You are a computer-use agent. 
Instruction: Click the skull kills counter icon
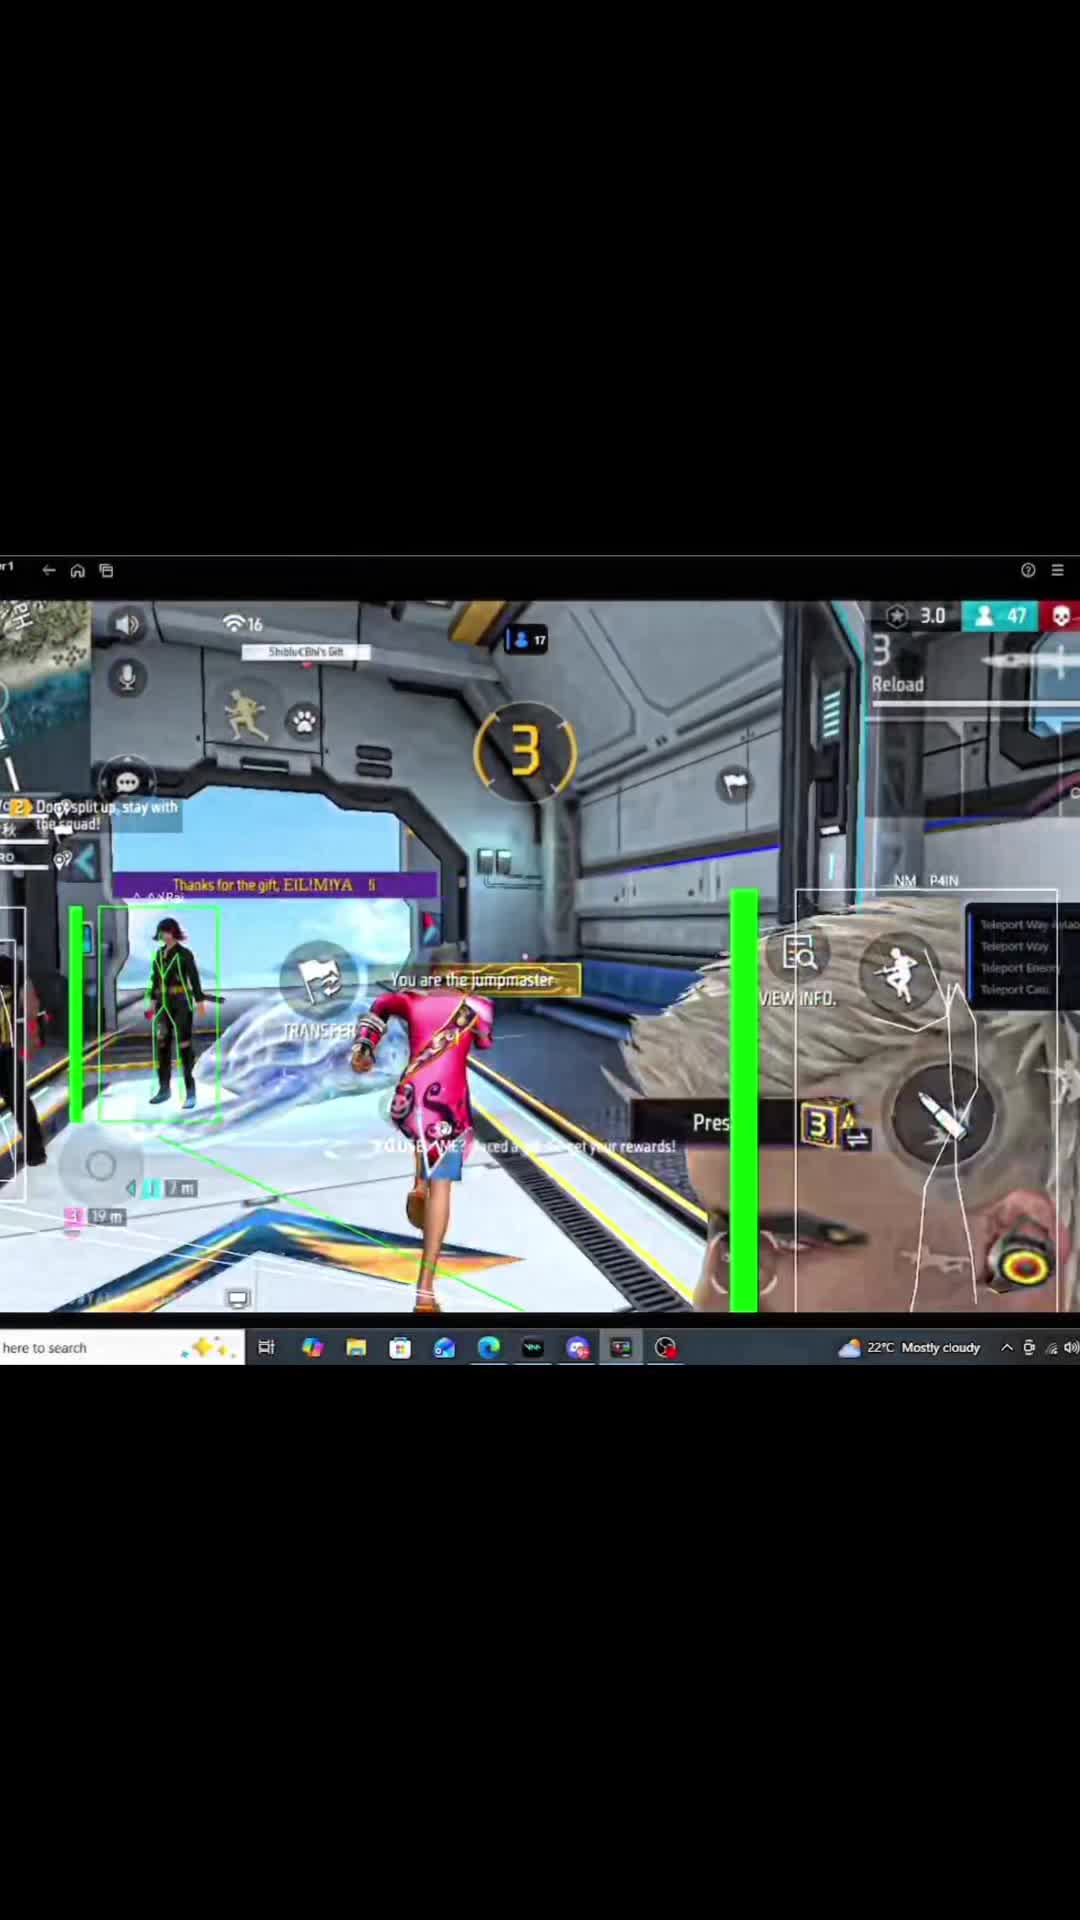1061,616
